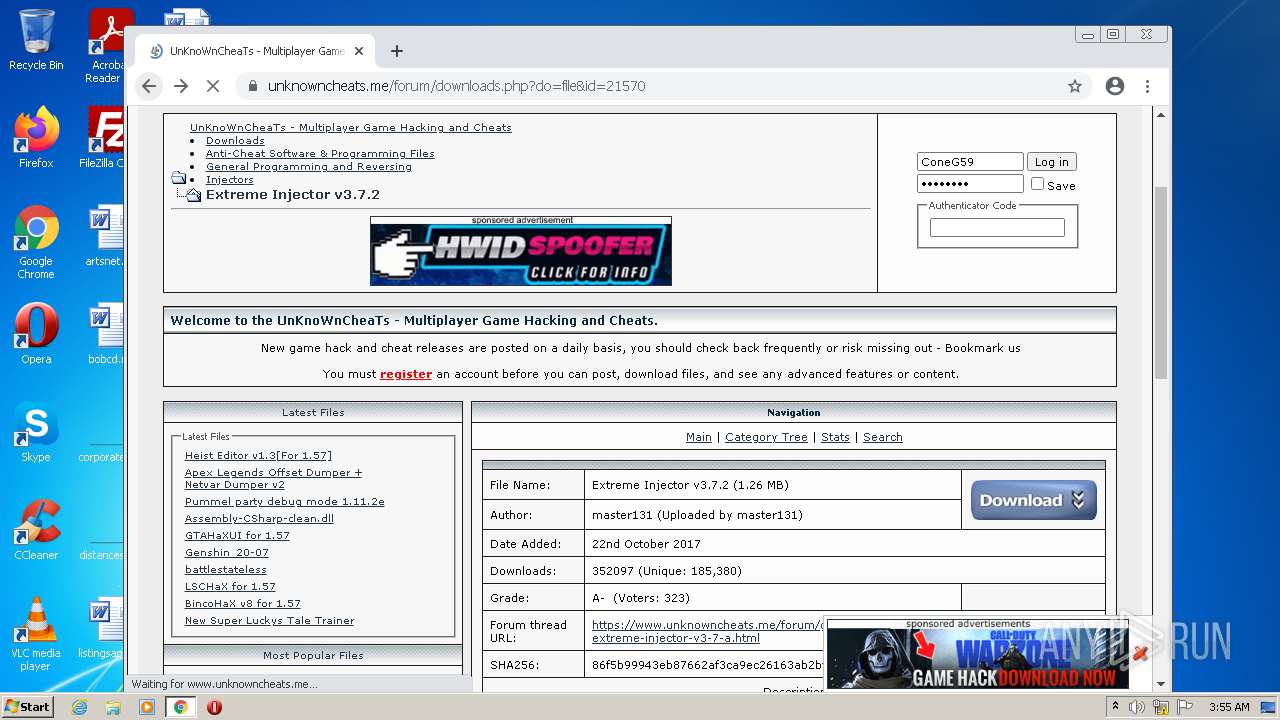This screenshot has width=1280, height=720.
Task: Open the Chrome three-dot menu
Action: point(1148,86)
